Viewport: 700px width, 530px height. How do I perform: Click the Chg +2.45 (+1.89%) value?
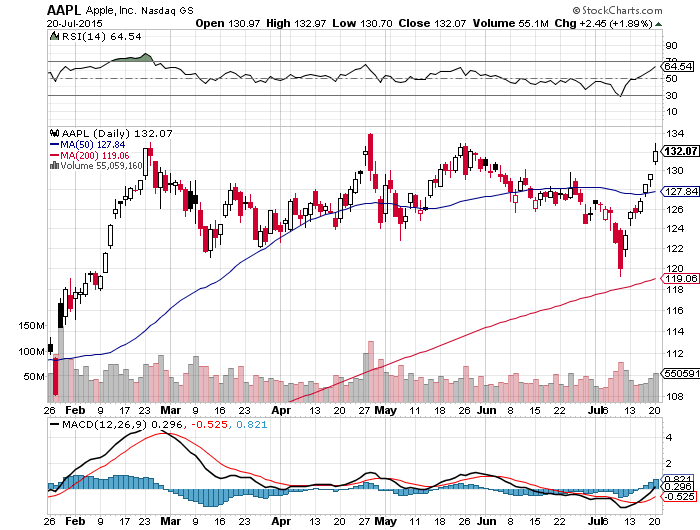point(604,23)
